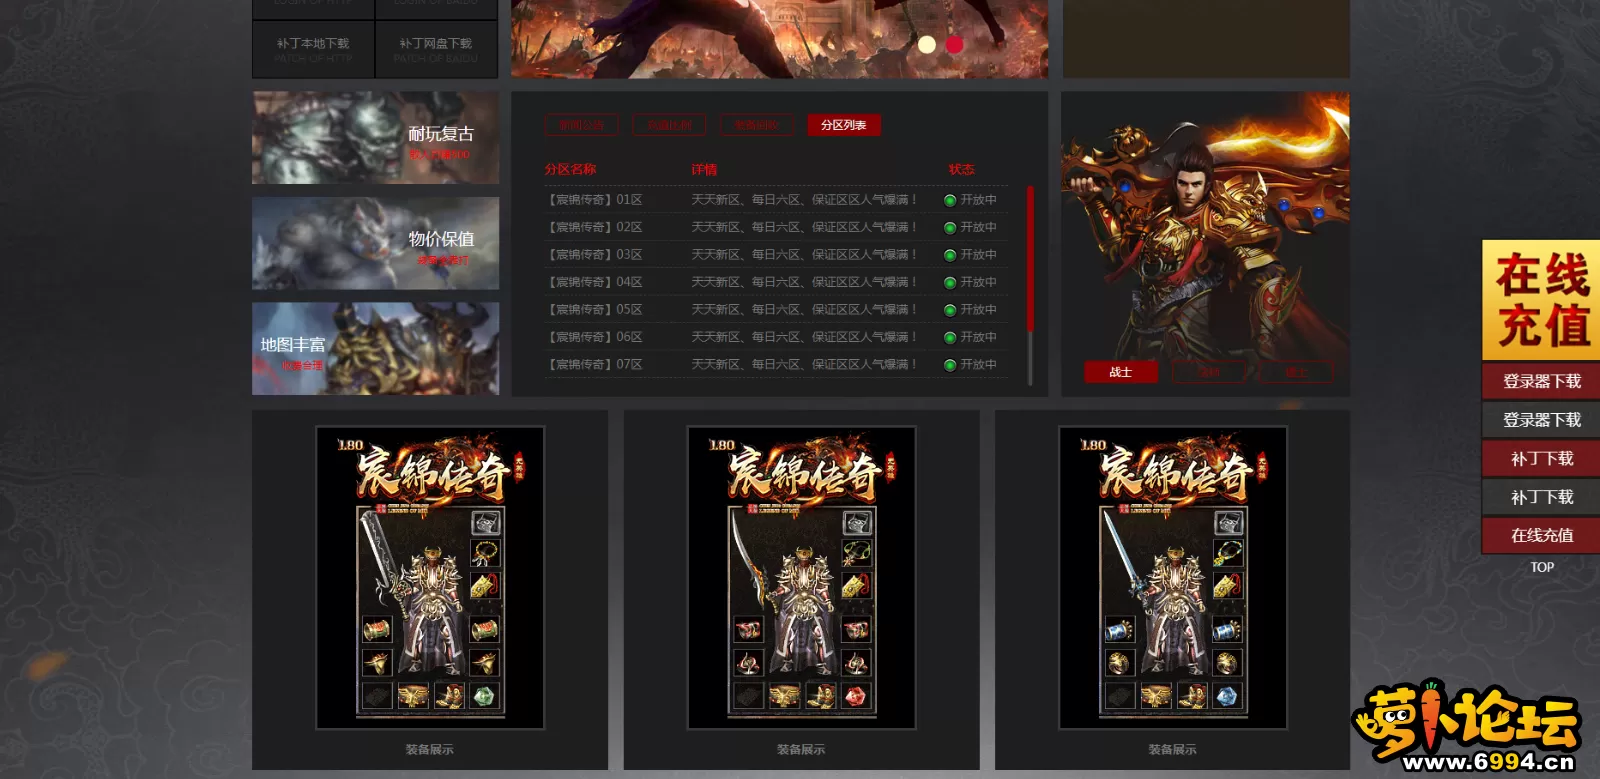Click green status icon for 04区 row
Viewport: 1600px width, 779px height.
[x=950, y=283]
